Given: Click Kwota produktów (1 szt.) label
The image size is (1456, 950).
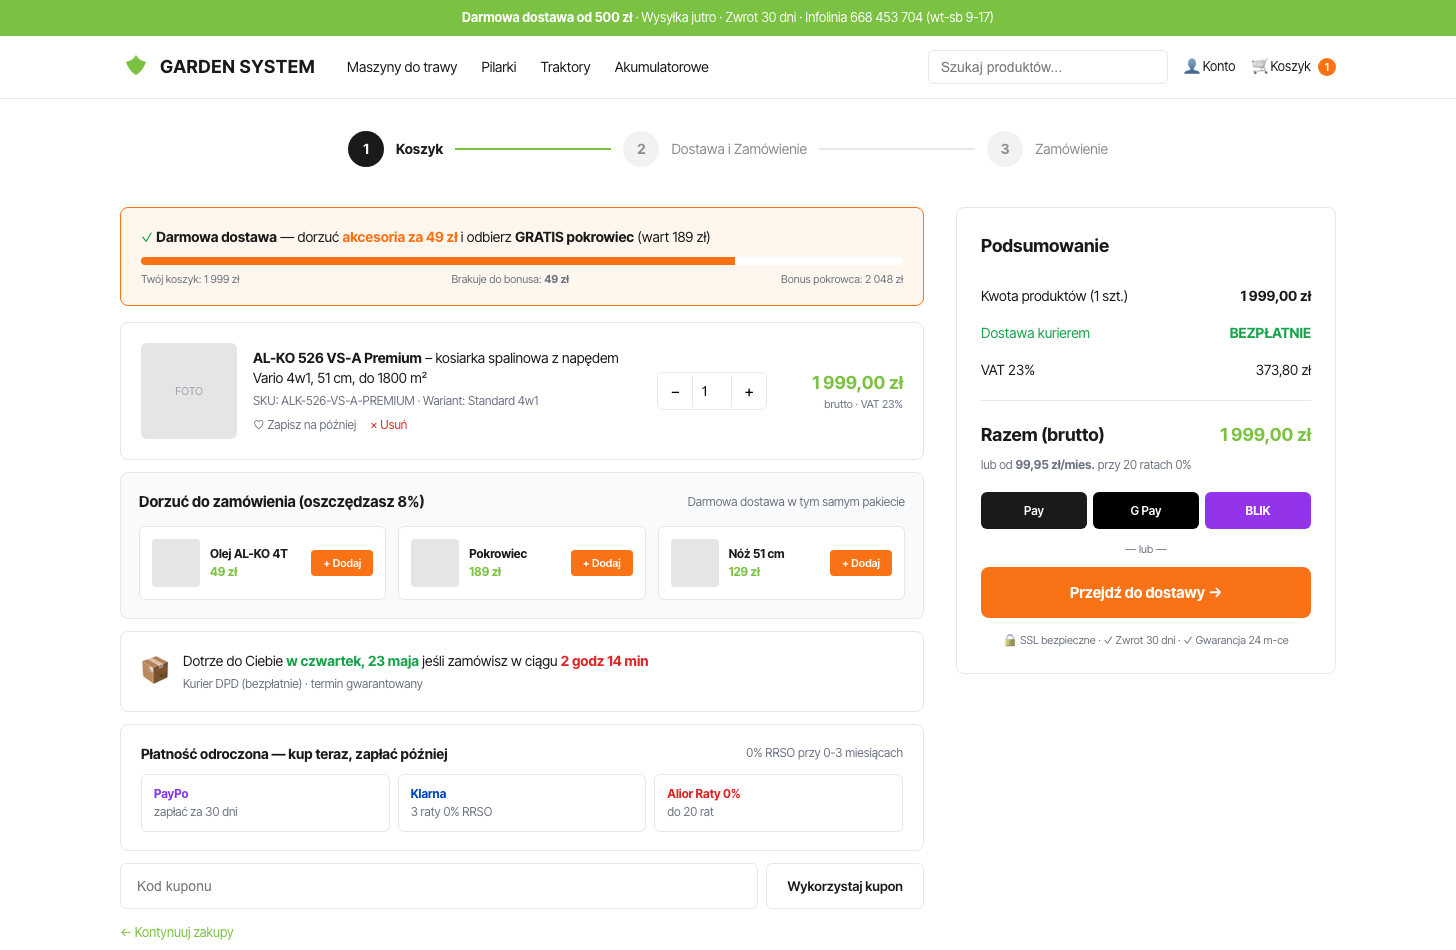Looking at the screenshot, I should (x=1054, y=296).
